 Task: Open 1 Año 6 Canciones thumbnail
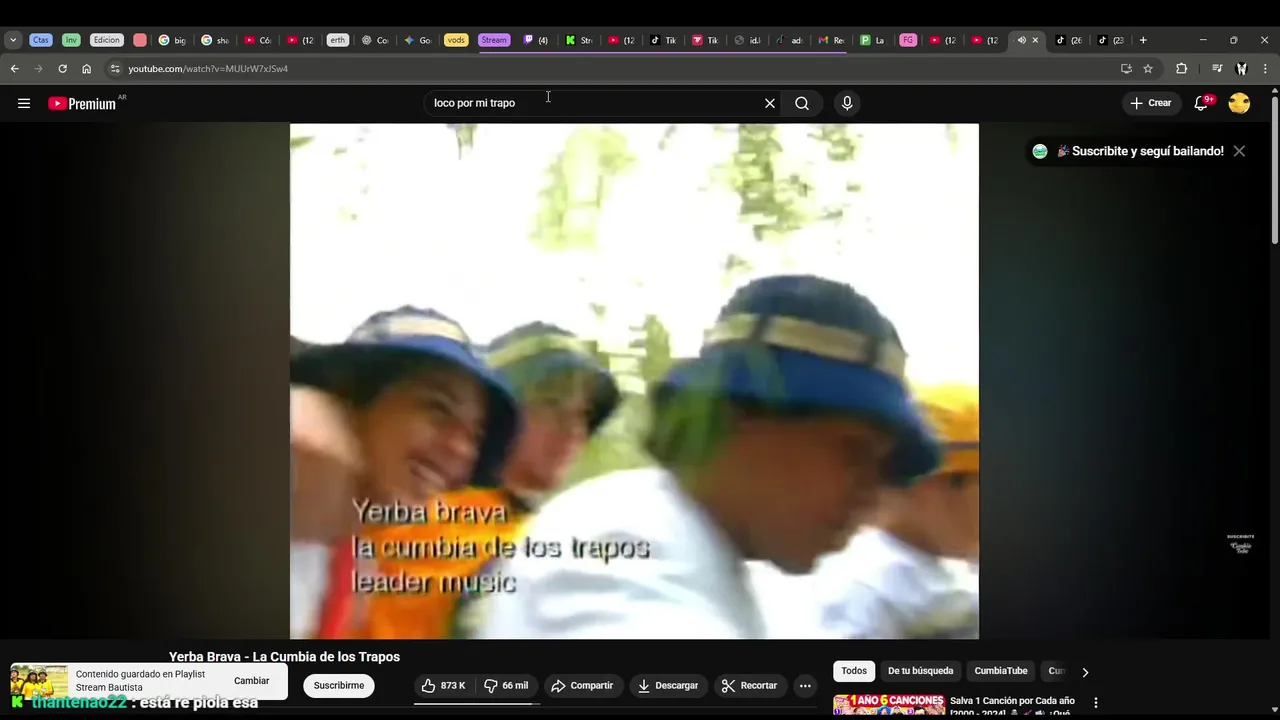(889, 704)
